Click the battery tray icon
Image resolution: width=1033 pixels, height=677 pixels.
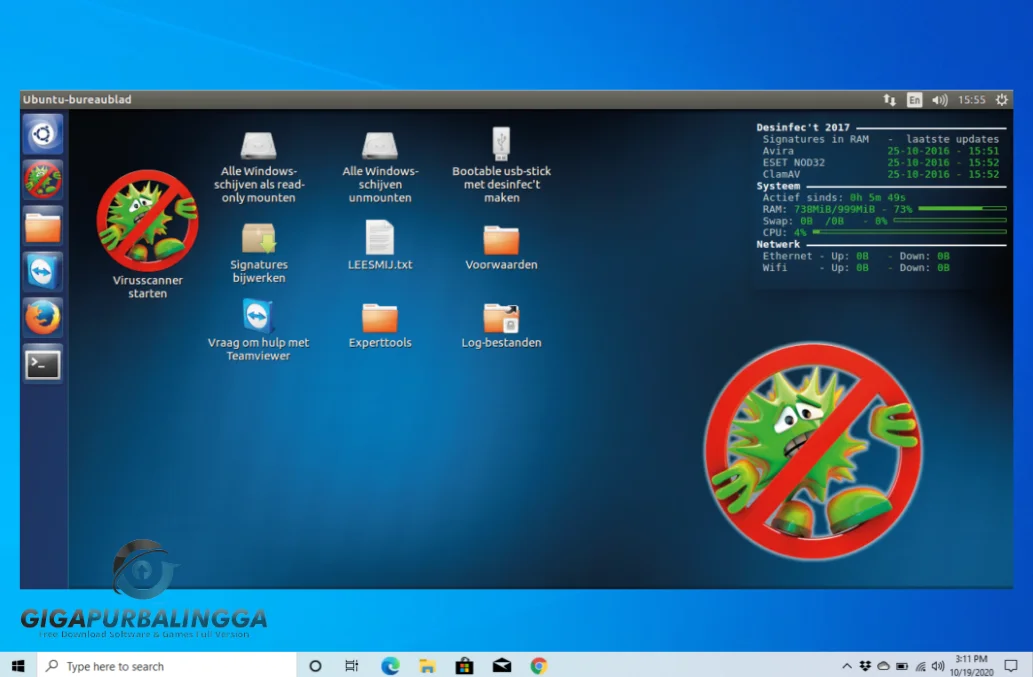902,666
